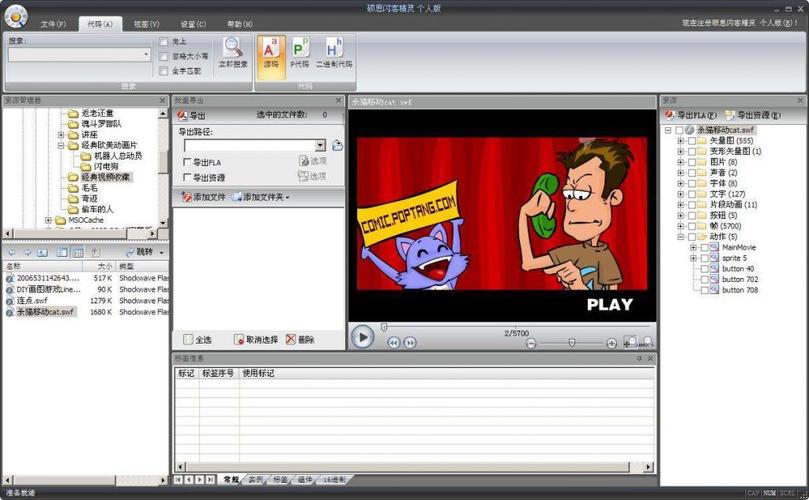The image size is (809, 500).
Task: Expand the sprite 5 node
Action: coord(693,258)
